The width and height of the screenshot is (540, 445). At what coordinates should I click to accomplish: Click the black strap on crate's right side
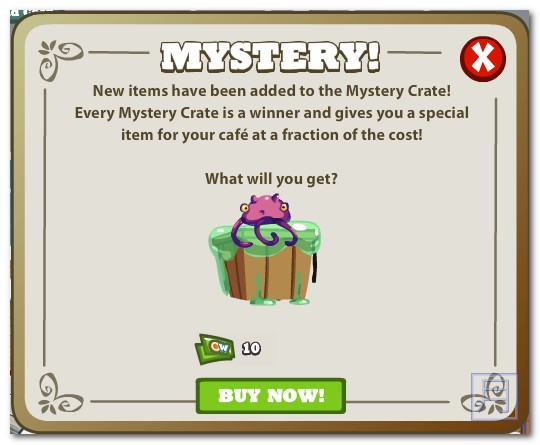[314, 267]
